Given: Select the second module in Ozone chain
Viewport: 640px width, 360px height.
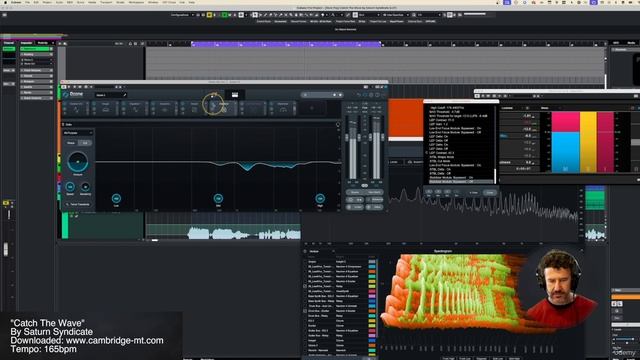Looking at the screenshot, I should (106, 108).
